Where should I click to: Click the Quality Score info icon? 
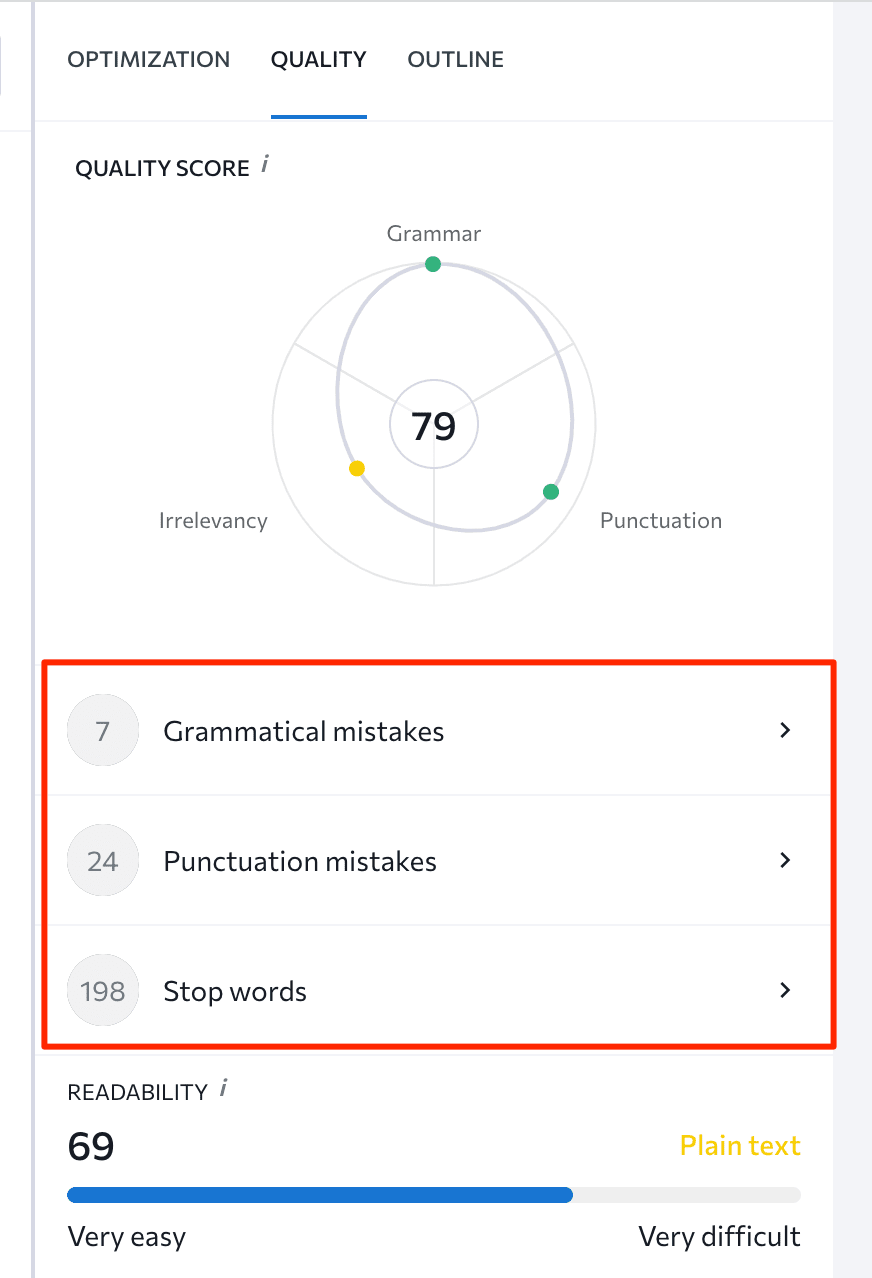tap(265, 164)
